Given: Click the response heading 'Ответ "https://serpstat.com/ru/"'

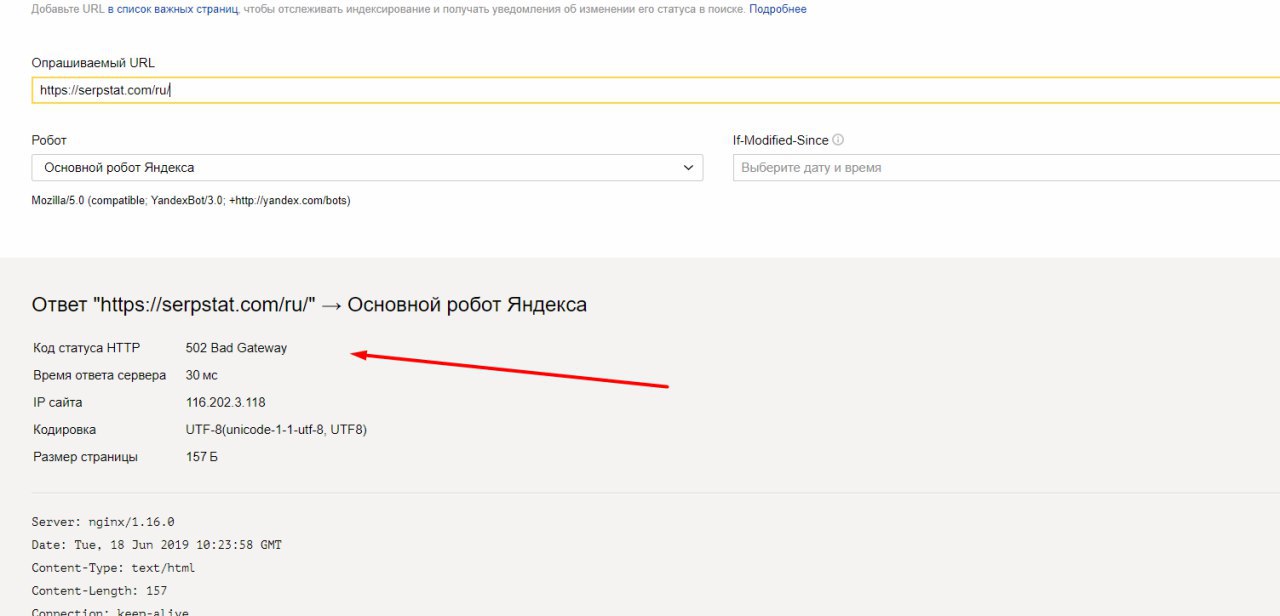Looking at the screenshot, I should (x=174, y=305).
